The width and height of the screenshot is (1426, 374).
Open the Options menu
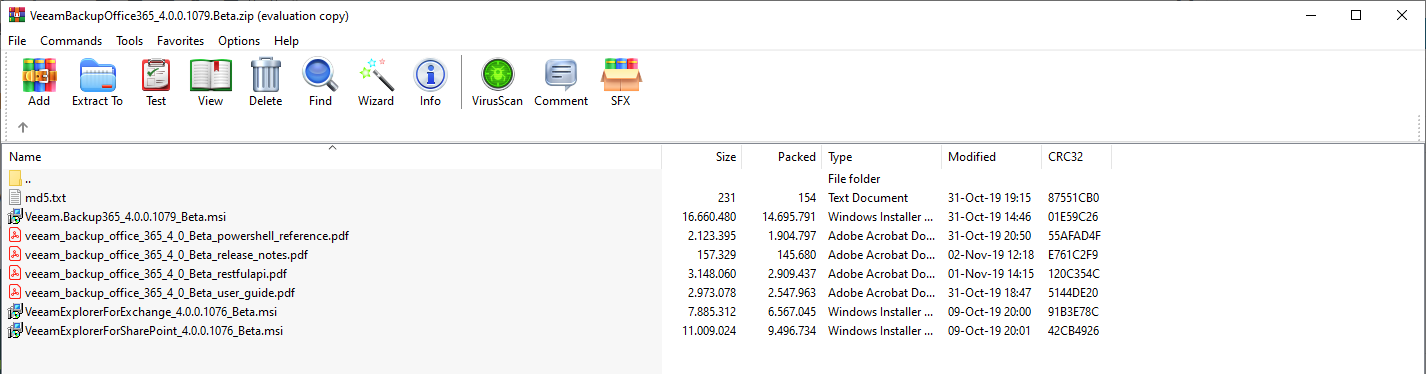(x=239, y=41)
